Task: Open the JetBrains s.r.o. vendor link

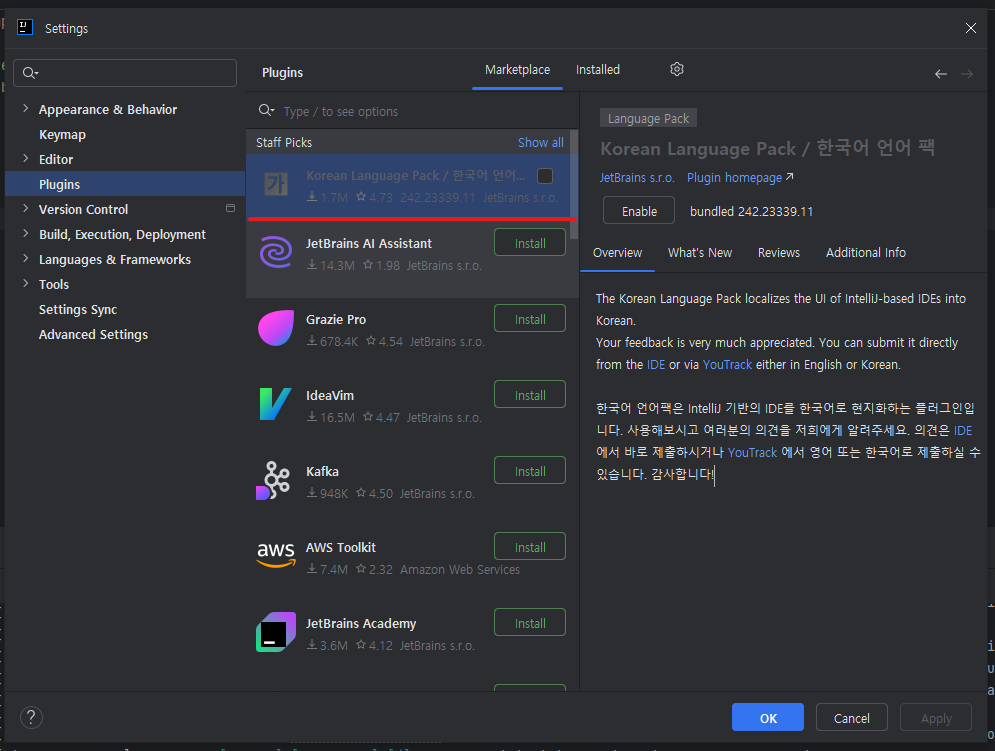Action: click(637, 178)
